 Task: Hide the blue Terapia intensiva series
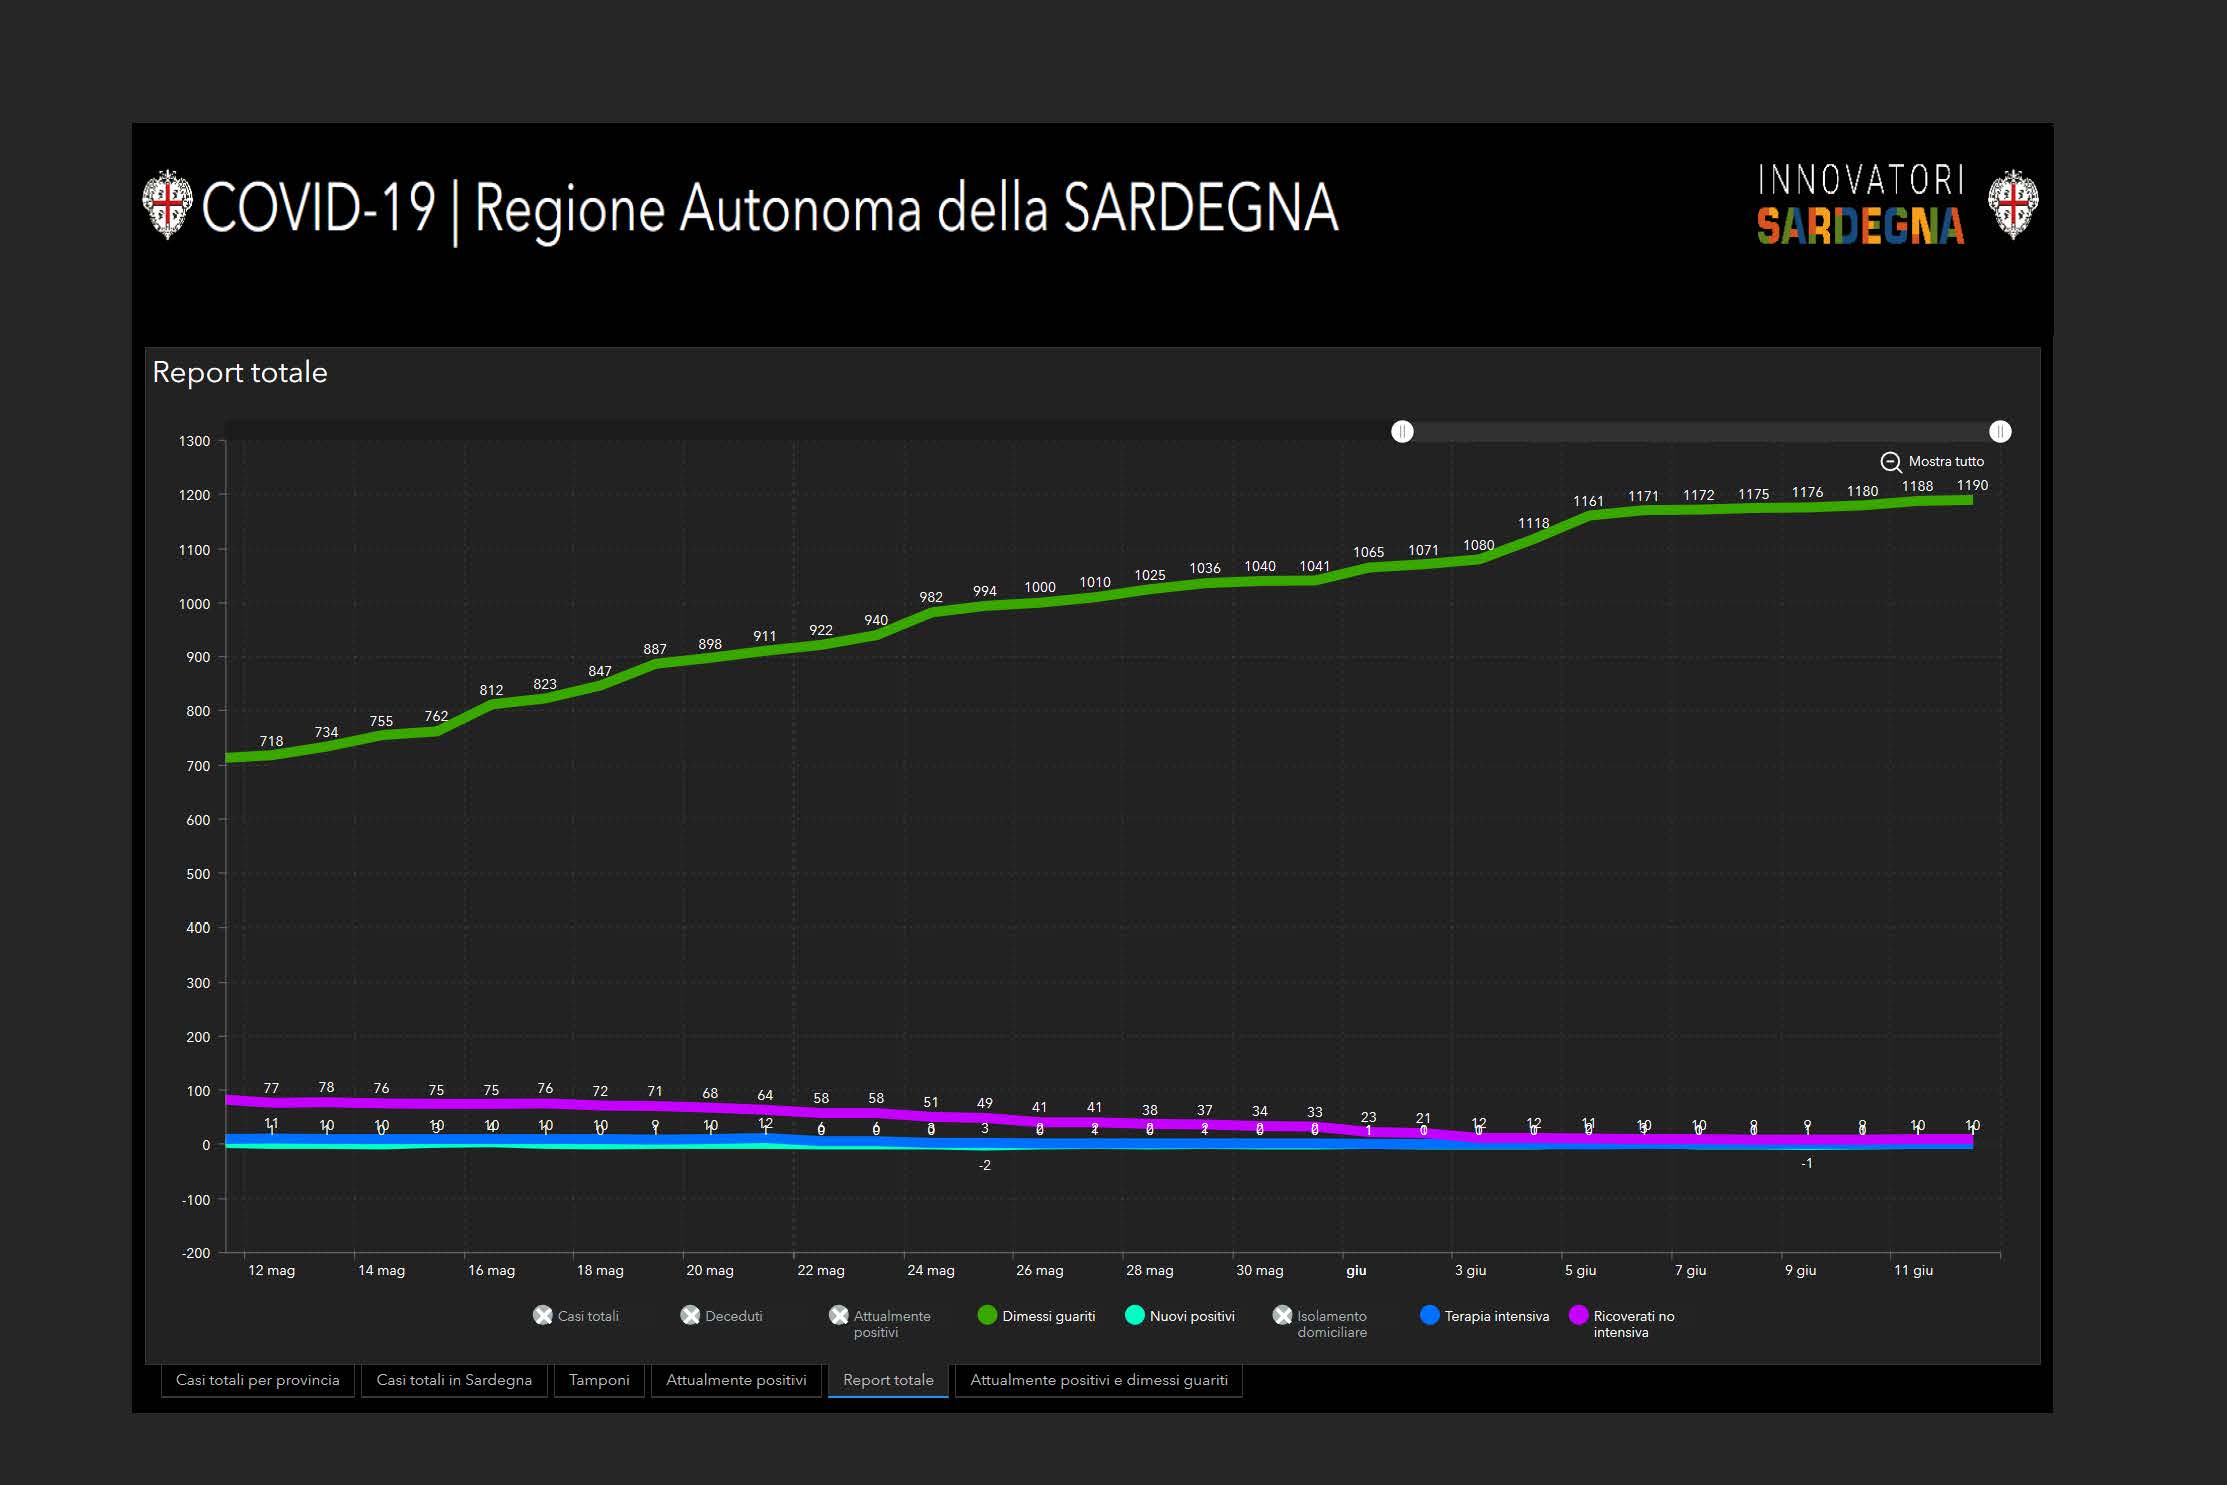pos(1430,1316)
